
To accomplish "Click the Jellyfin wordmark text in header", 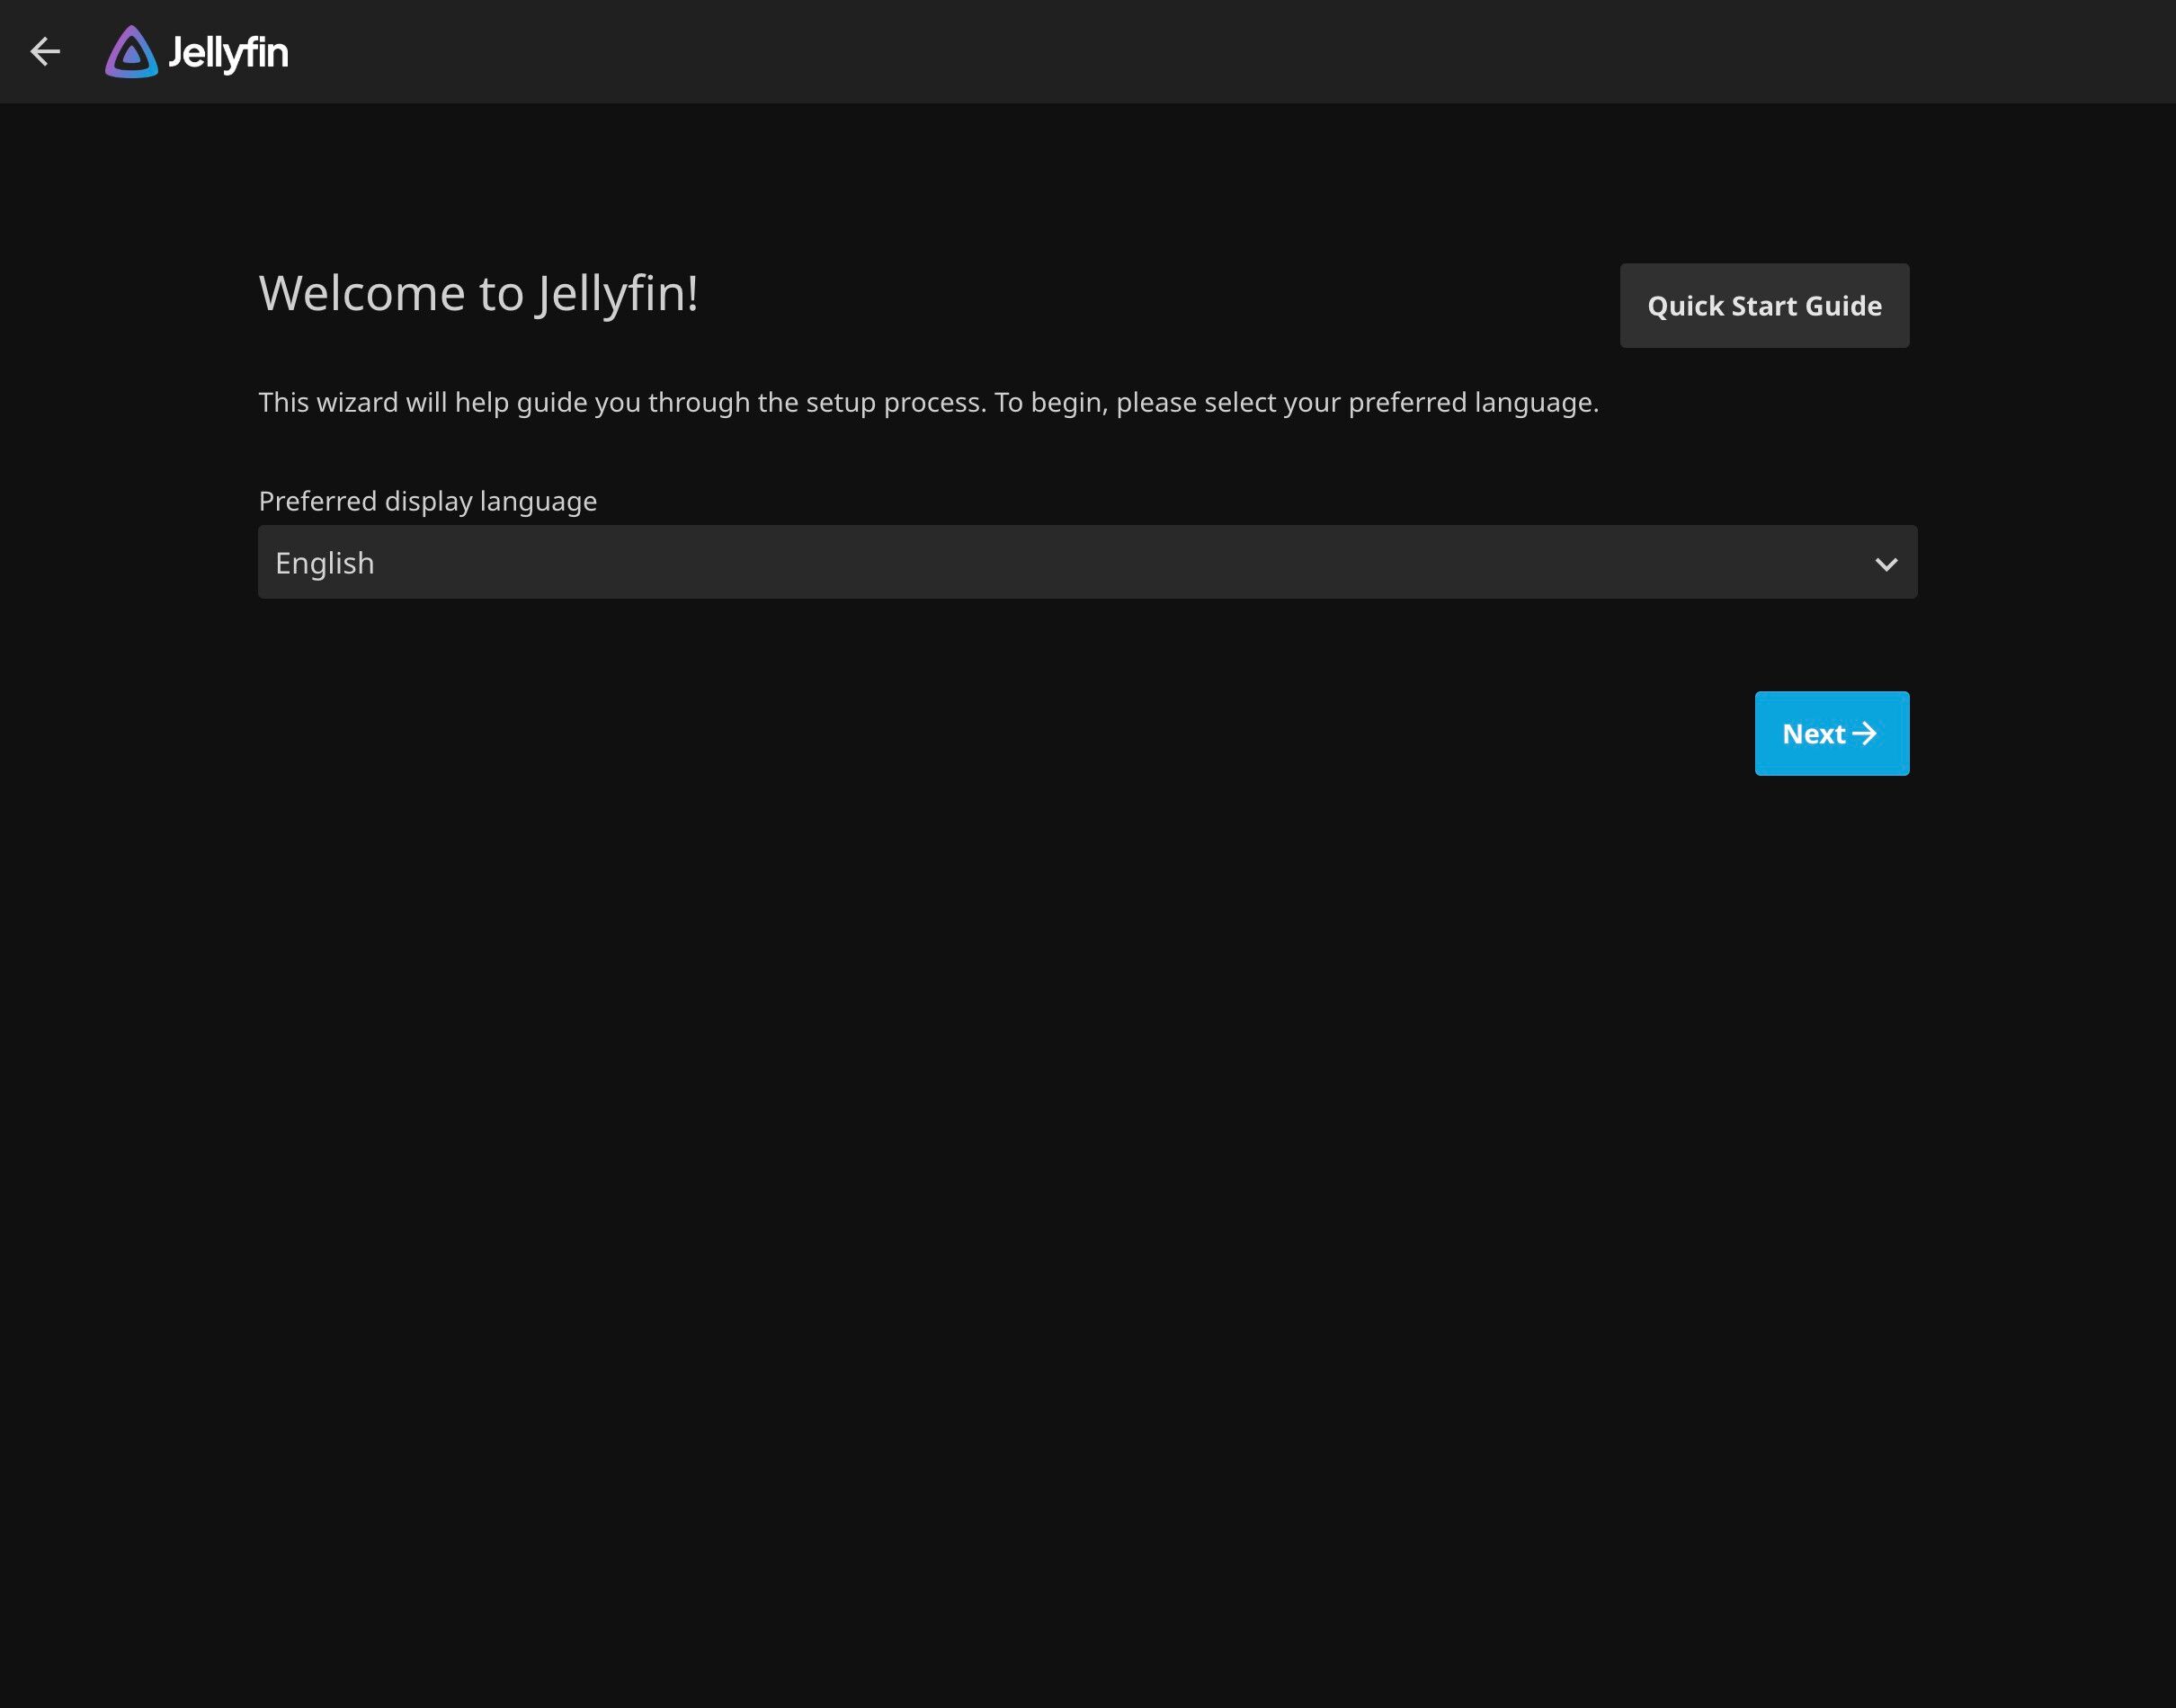I will [228, 52].
